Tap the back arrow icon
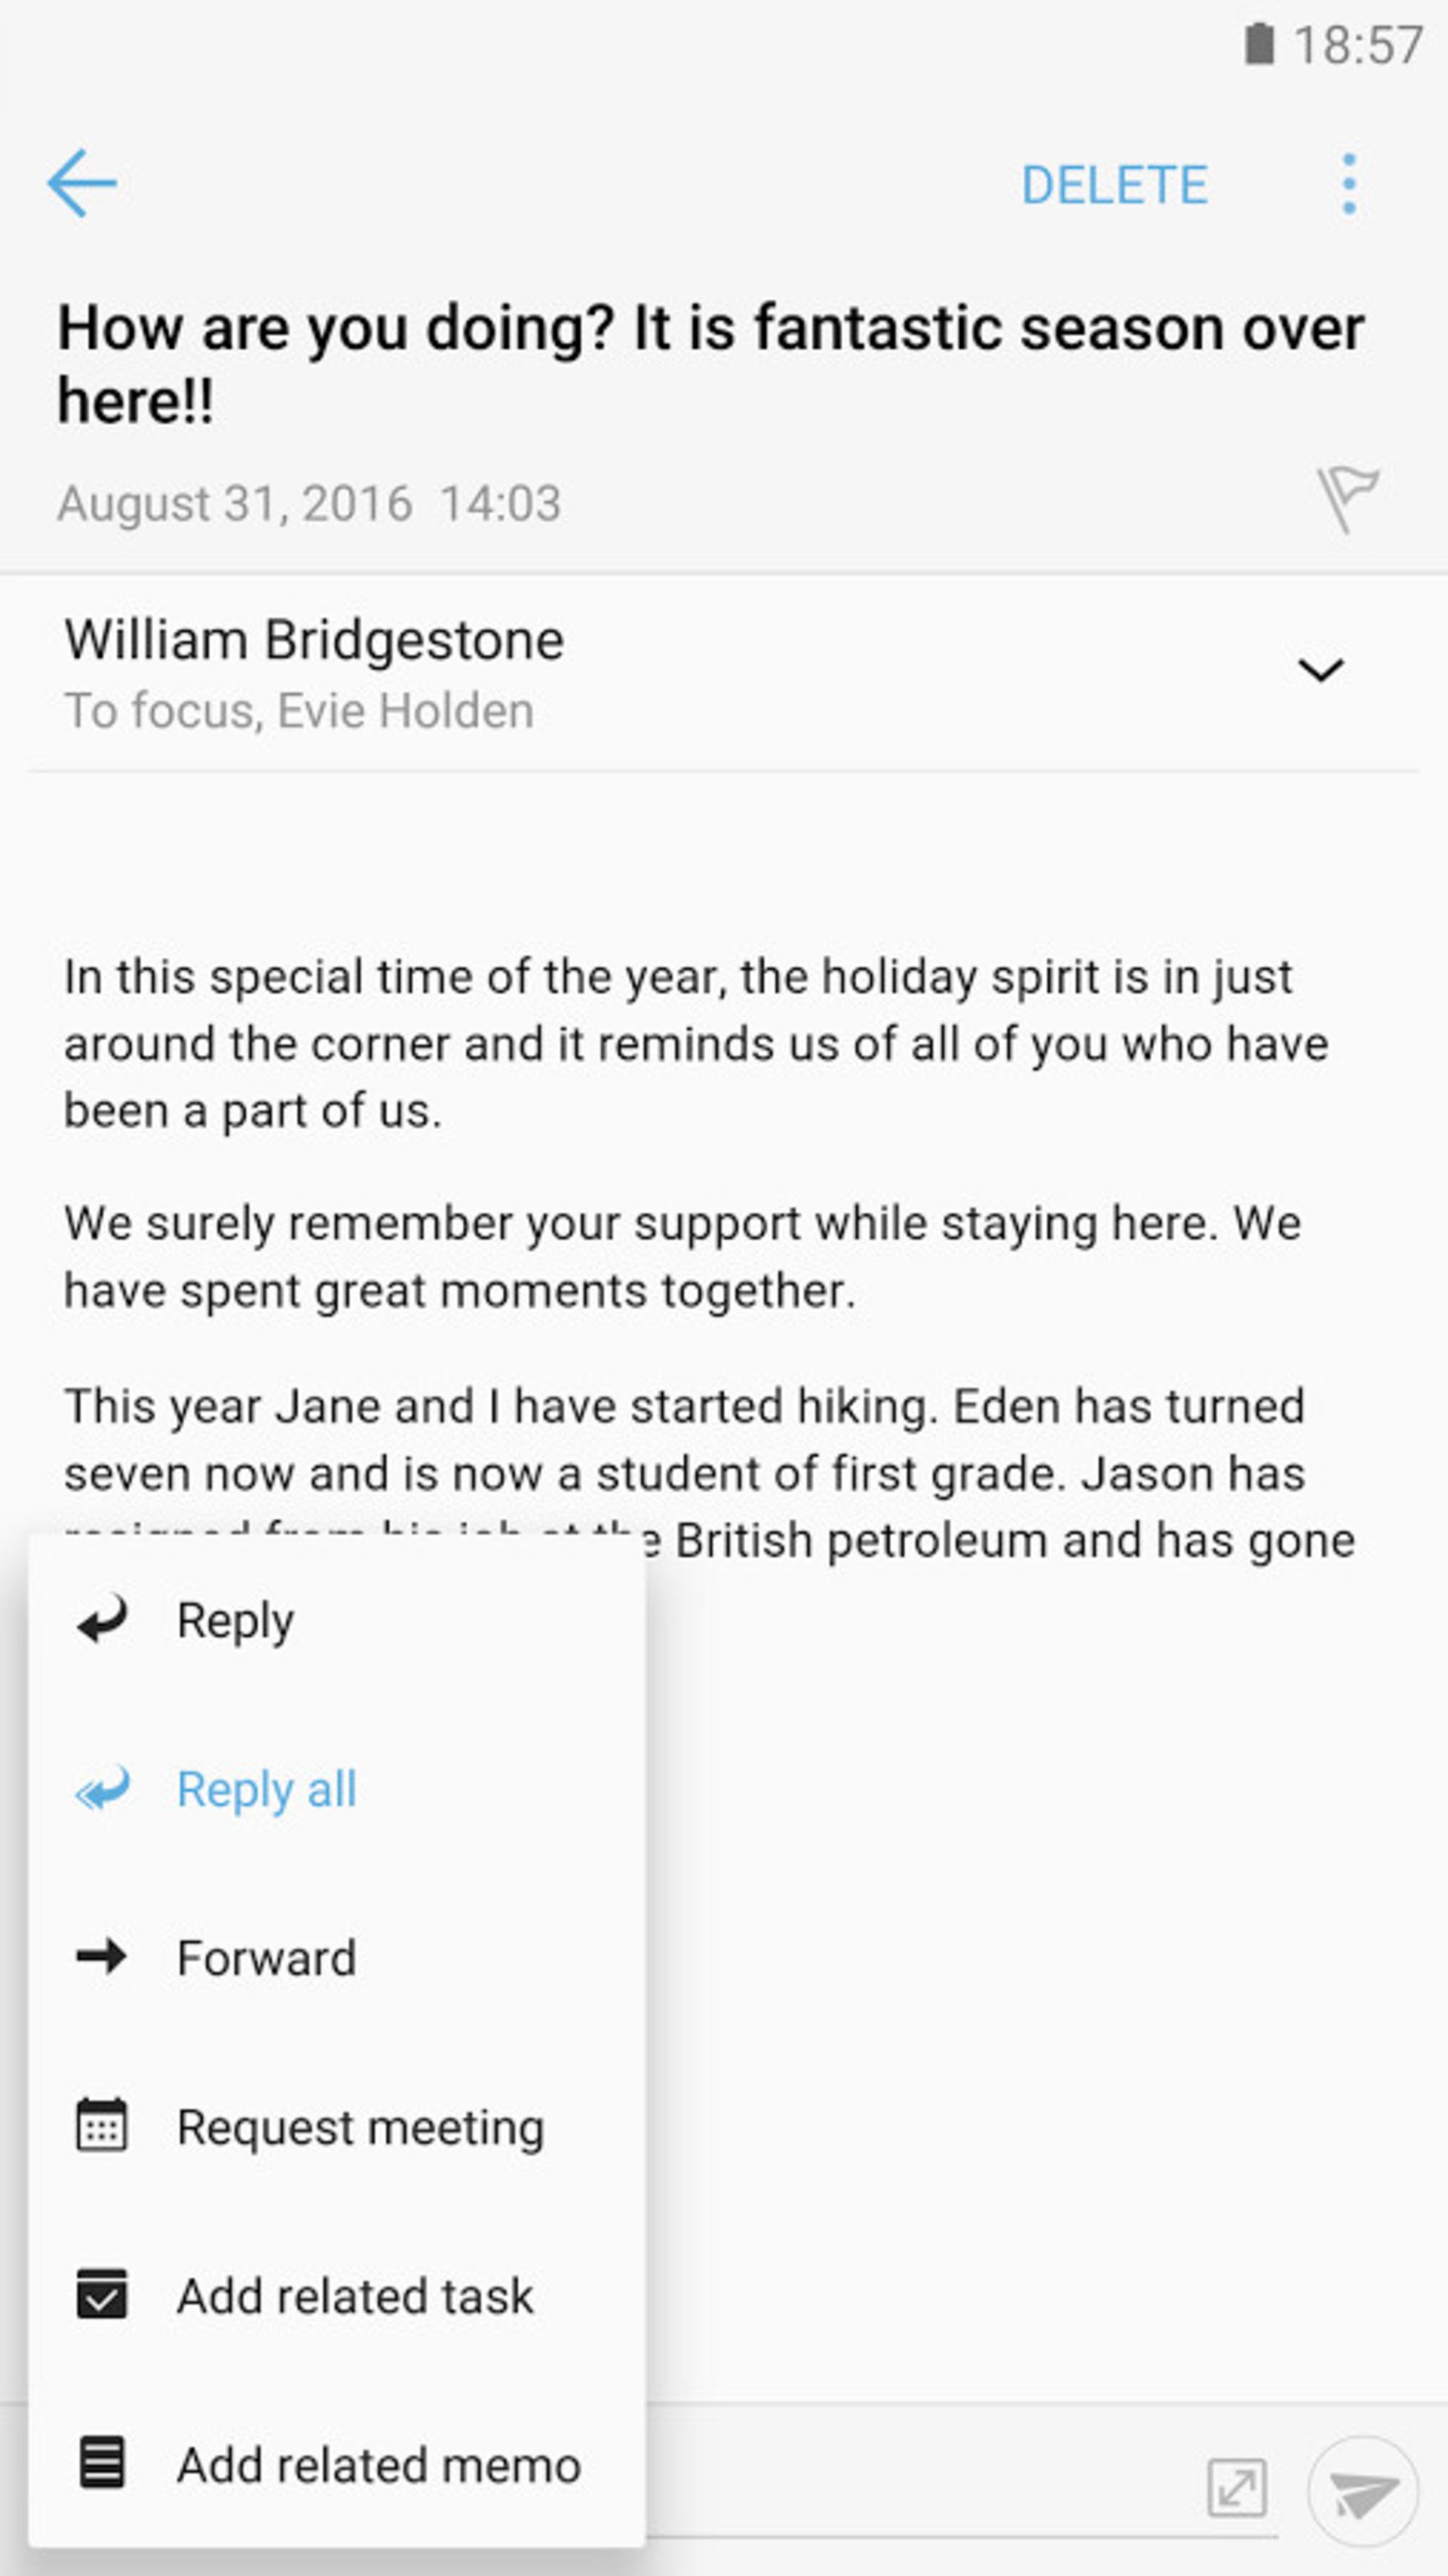This screenshot has height=2576, width=1448. [x=82, y=183]
